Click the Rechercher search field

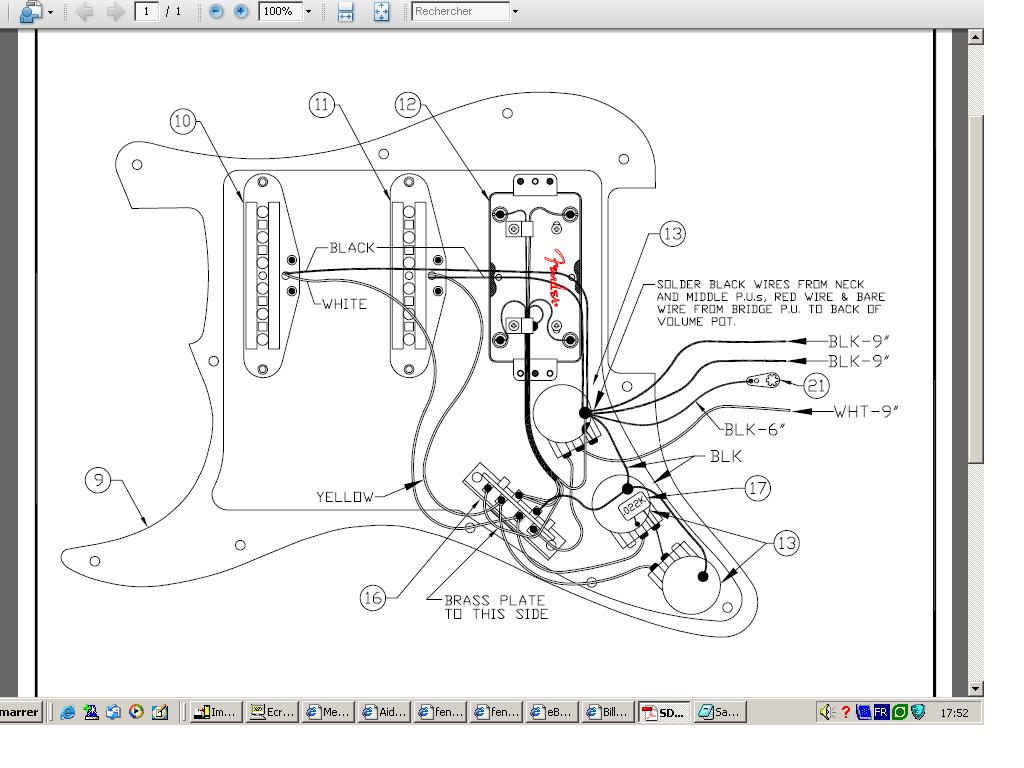click(460, 11)
